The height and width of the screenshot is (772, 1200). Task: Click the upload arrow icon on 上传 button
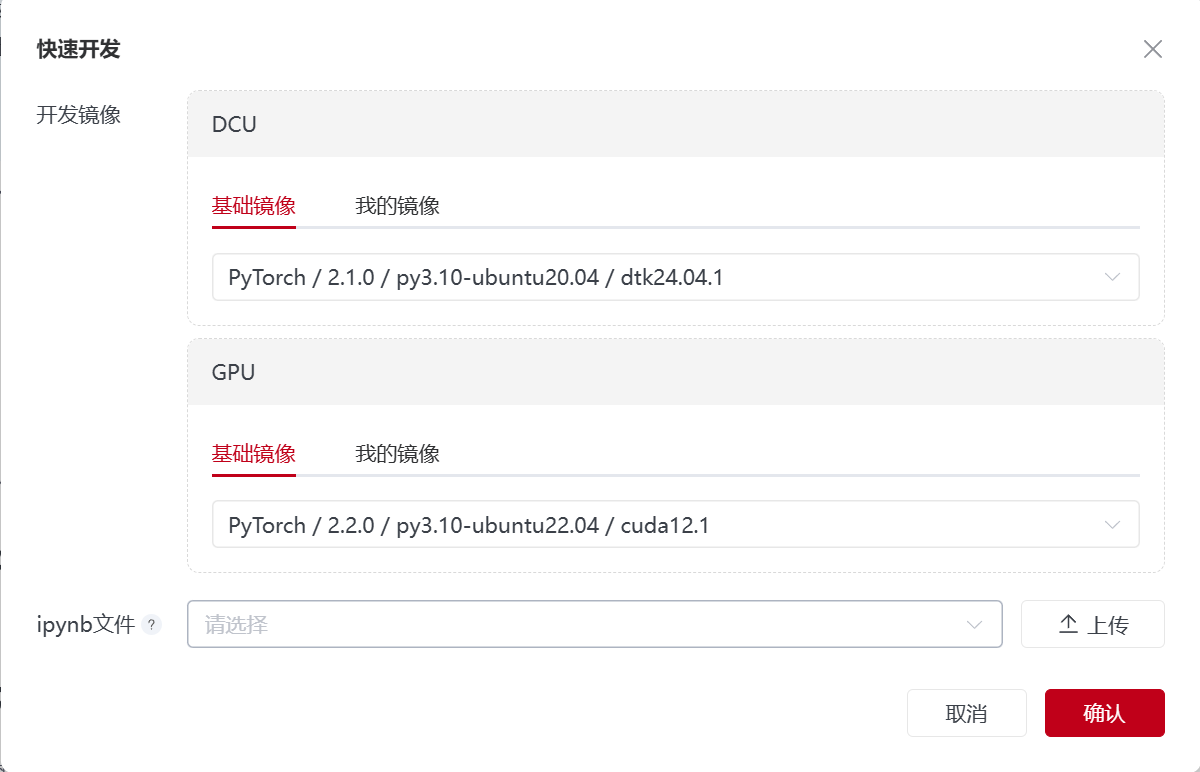(x=1068, y=625)
